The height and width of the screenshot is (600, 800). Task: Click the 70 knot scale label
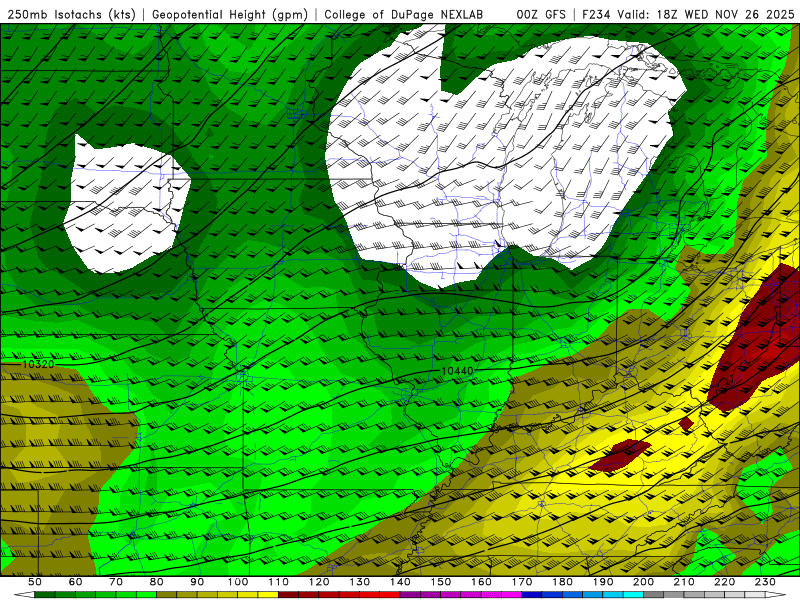coord(116,582)
